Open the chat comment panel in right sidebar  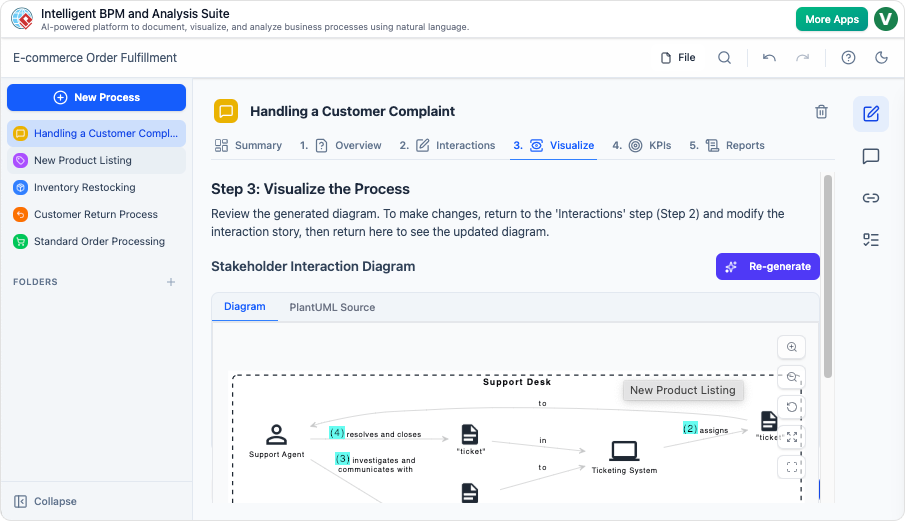coord(871,156)
